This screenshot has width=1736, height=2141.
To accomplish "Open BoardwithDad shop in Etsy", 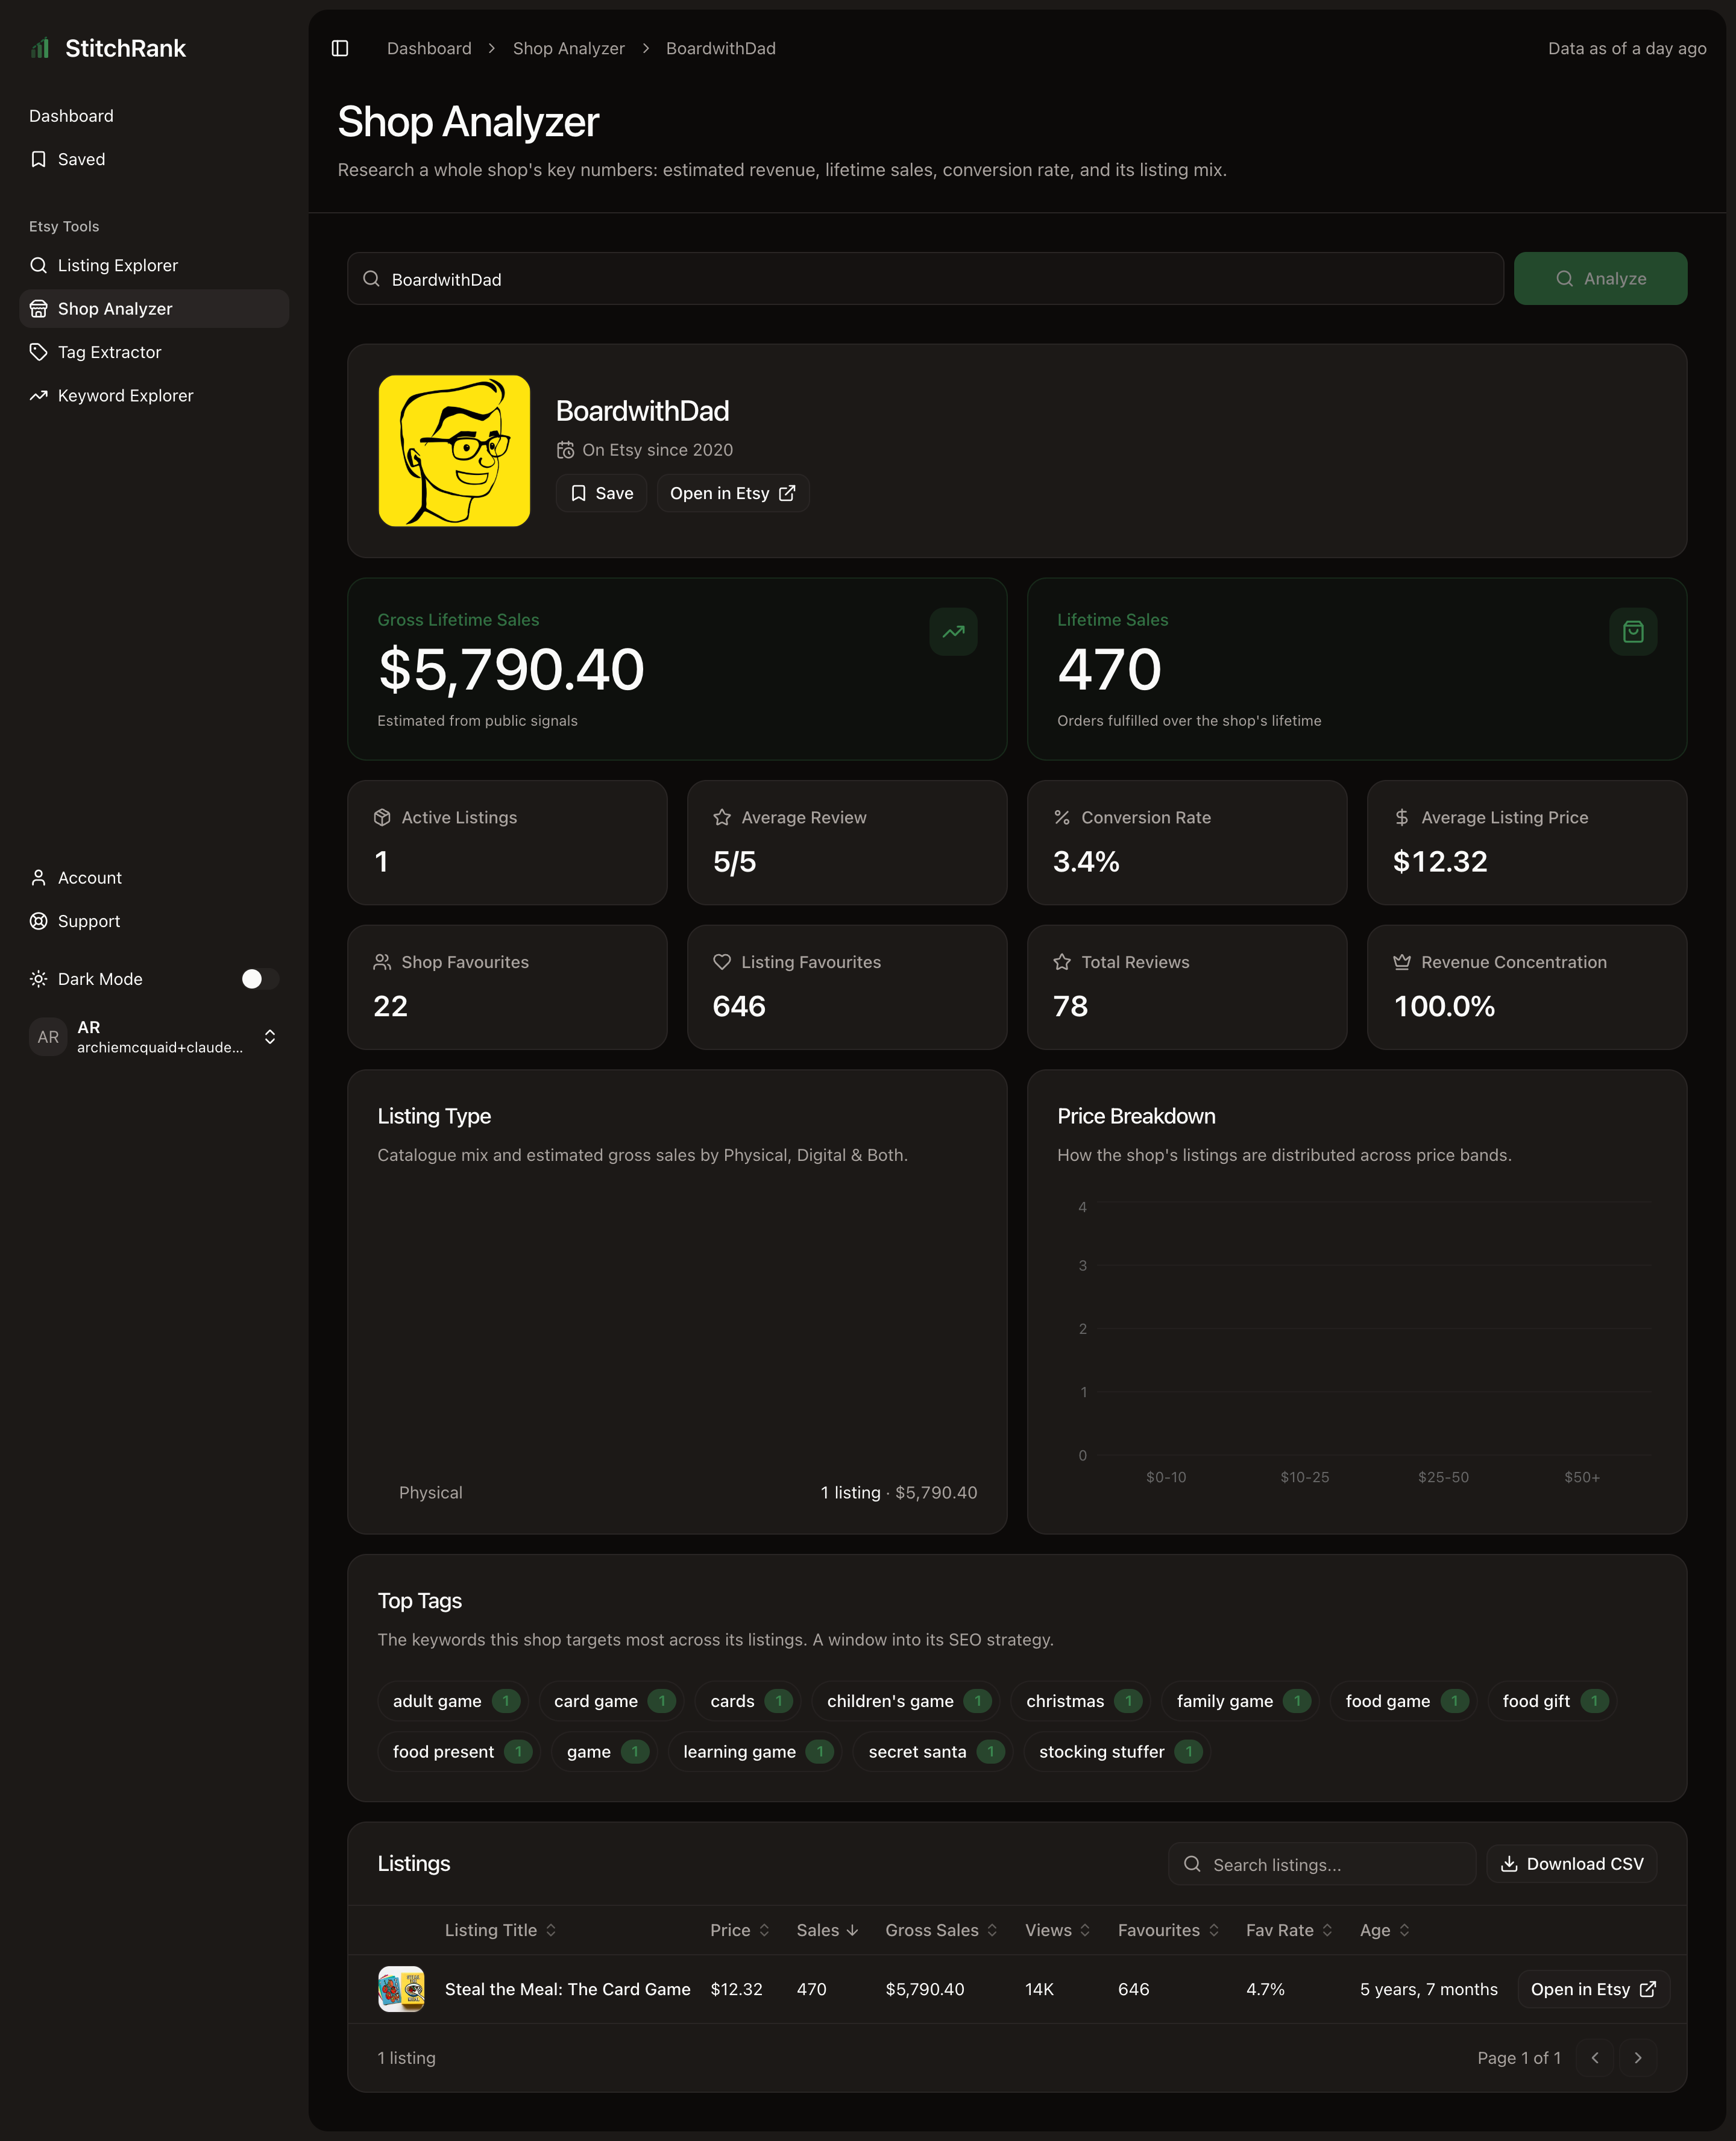I will point(733,493).
